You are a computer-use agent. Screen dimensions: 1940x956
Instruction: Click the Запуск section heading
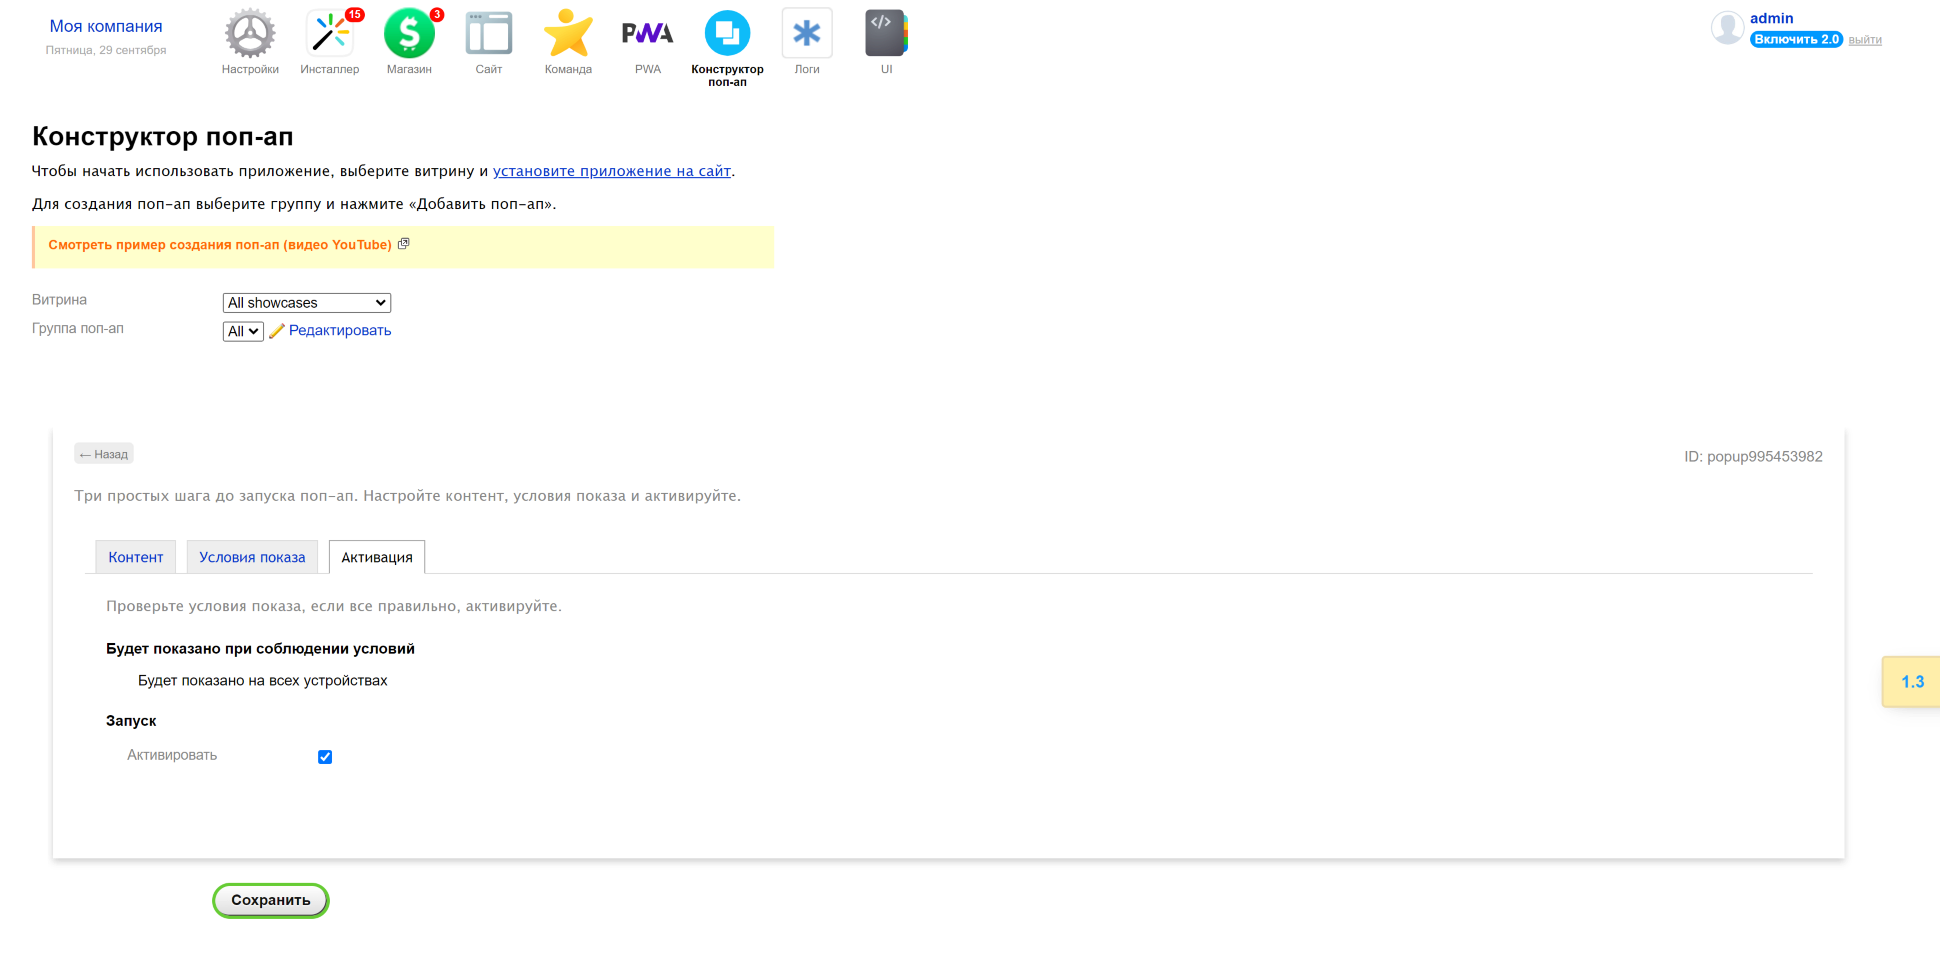click(x=131, y=721)
